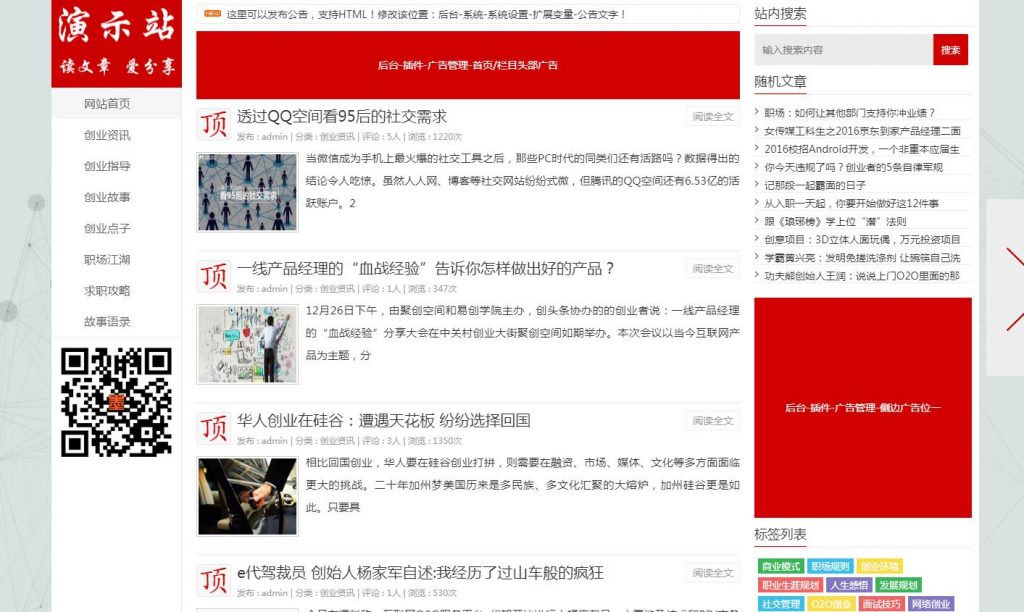Open article title e代驾裁员 创始人杨家军自述
The height and width of the screenshot is (612, 1024).
[x=420, y=573]
